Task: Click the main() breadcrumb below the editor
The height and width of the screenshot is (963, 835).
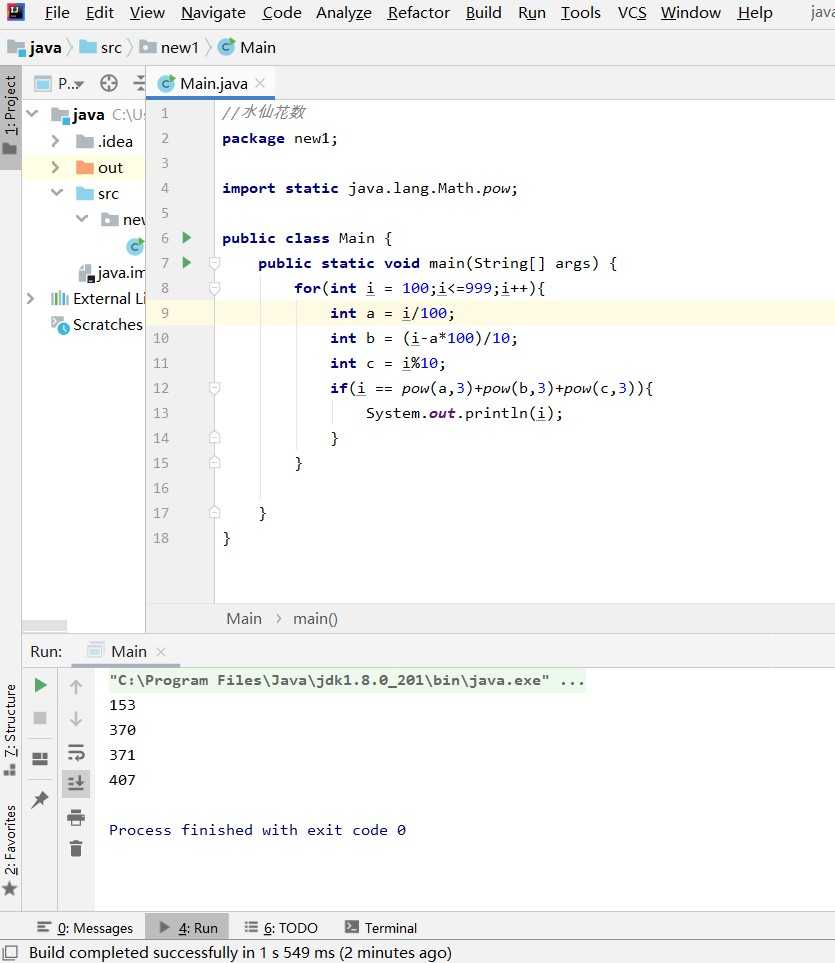Action: click(x=315, y=618)
